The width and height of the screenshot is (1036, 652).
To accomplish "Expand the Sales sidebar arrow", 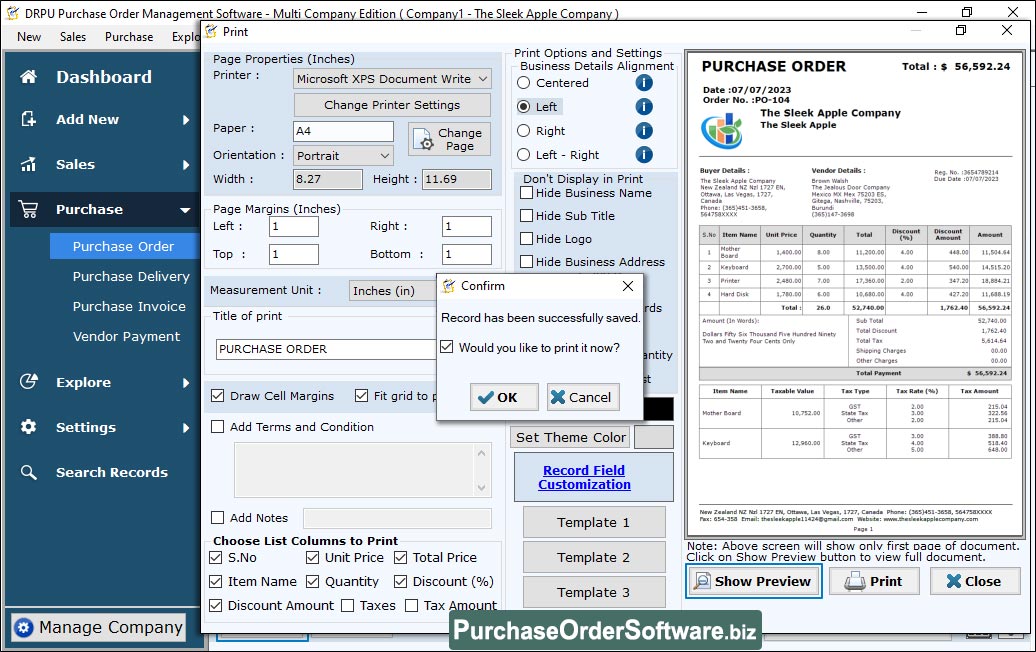I will [x=186, y=164].
